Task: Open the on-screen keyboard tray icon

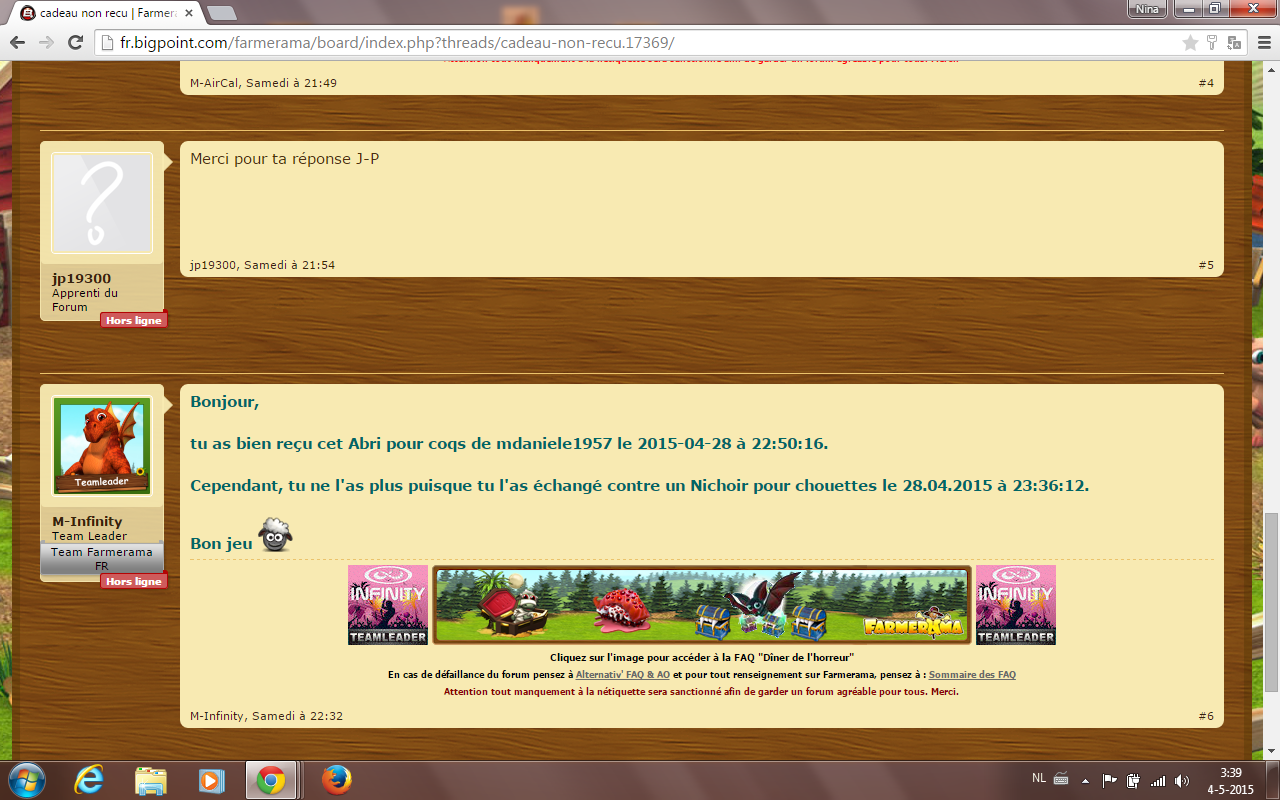Action: pyautogui.click(x=1061, y=780)
